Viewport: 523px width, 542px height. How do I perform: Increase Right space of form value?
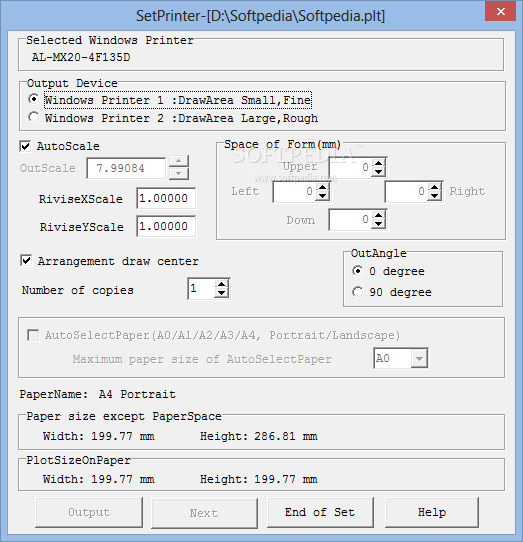435,187
